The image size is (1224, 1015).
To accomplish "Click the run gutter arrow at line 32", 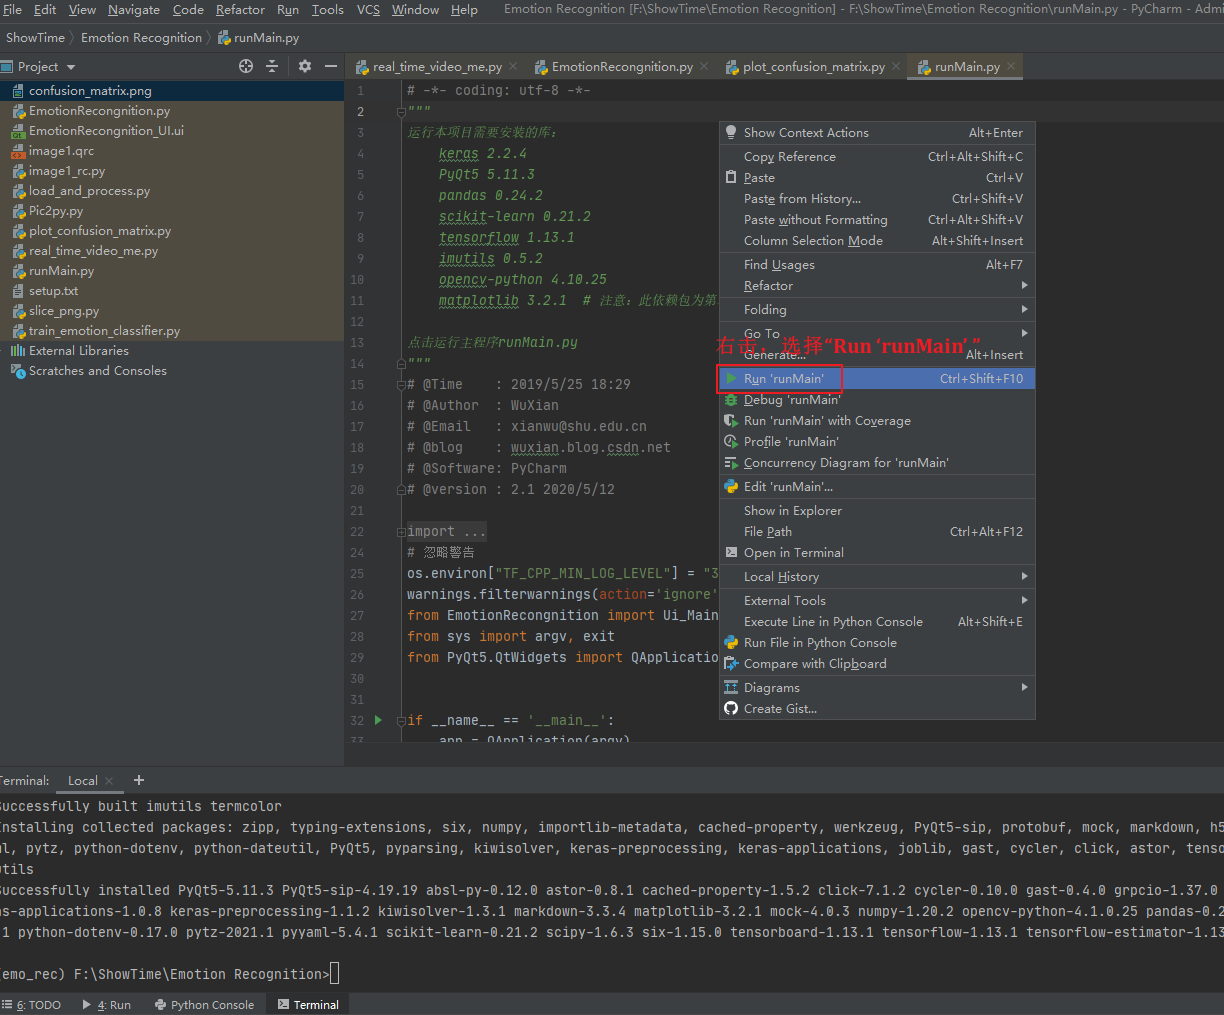I will (378, 720).
